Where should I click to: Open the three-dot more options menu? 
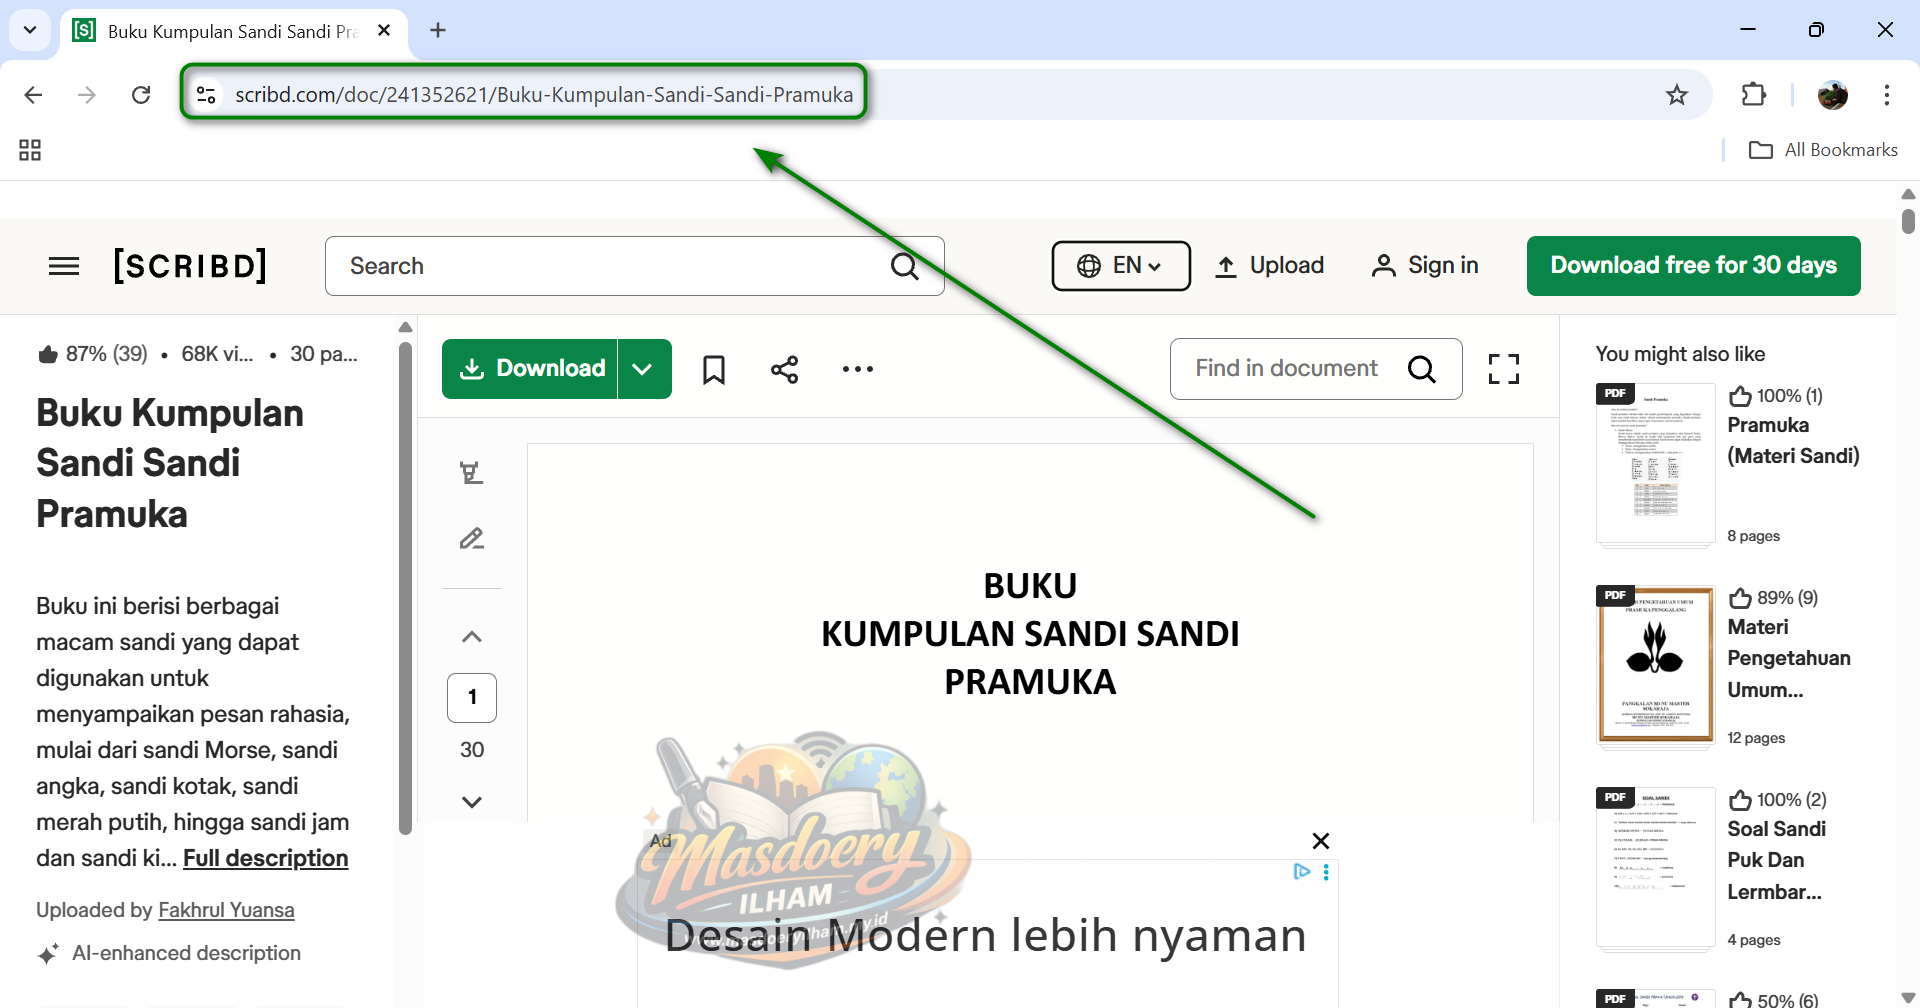pos(857,370)
